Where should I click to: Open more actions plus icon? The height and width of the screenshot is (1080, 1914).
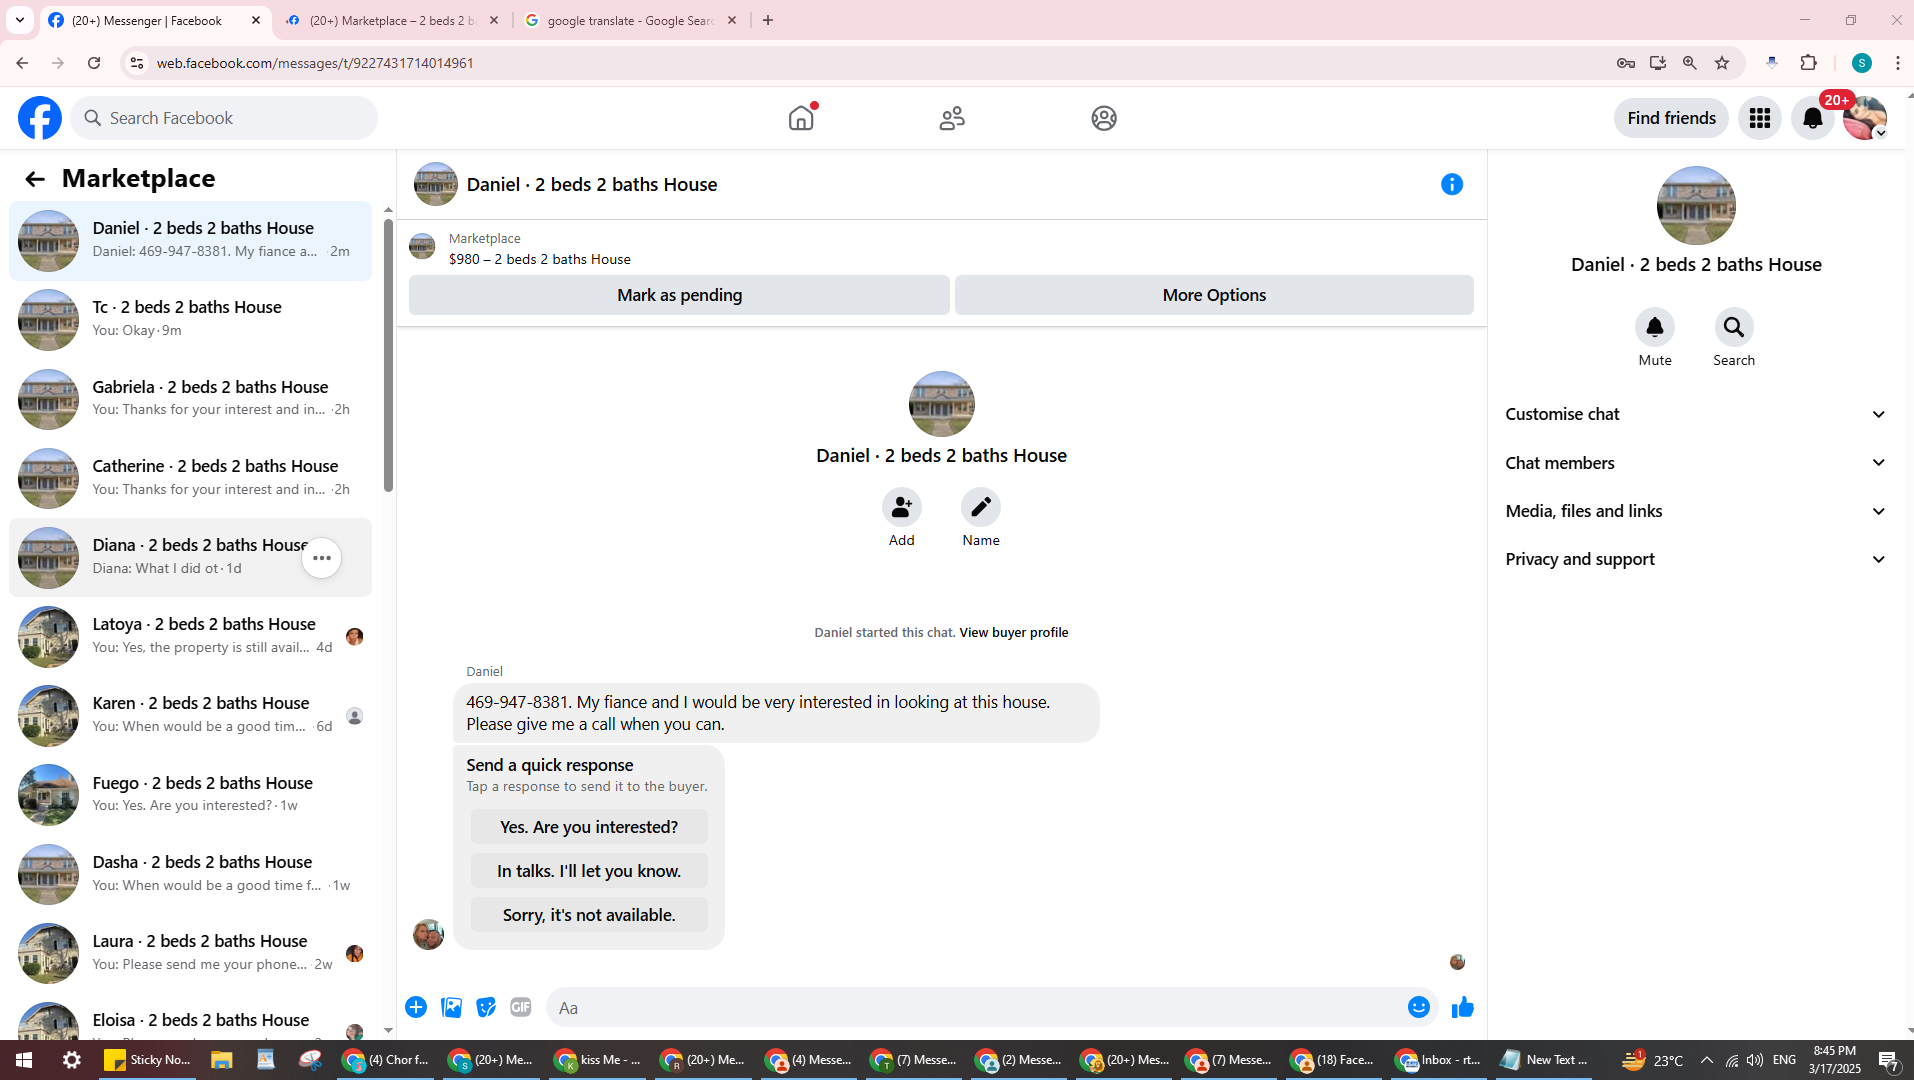416,1007
